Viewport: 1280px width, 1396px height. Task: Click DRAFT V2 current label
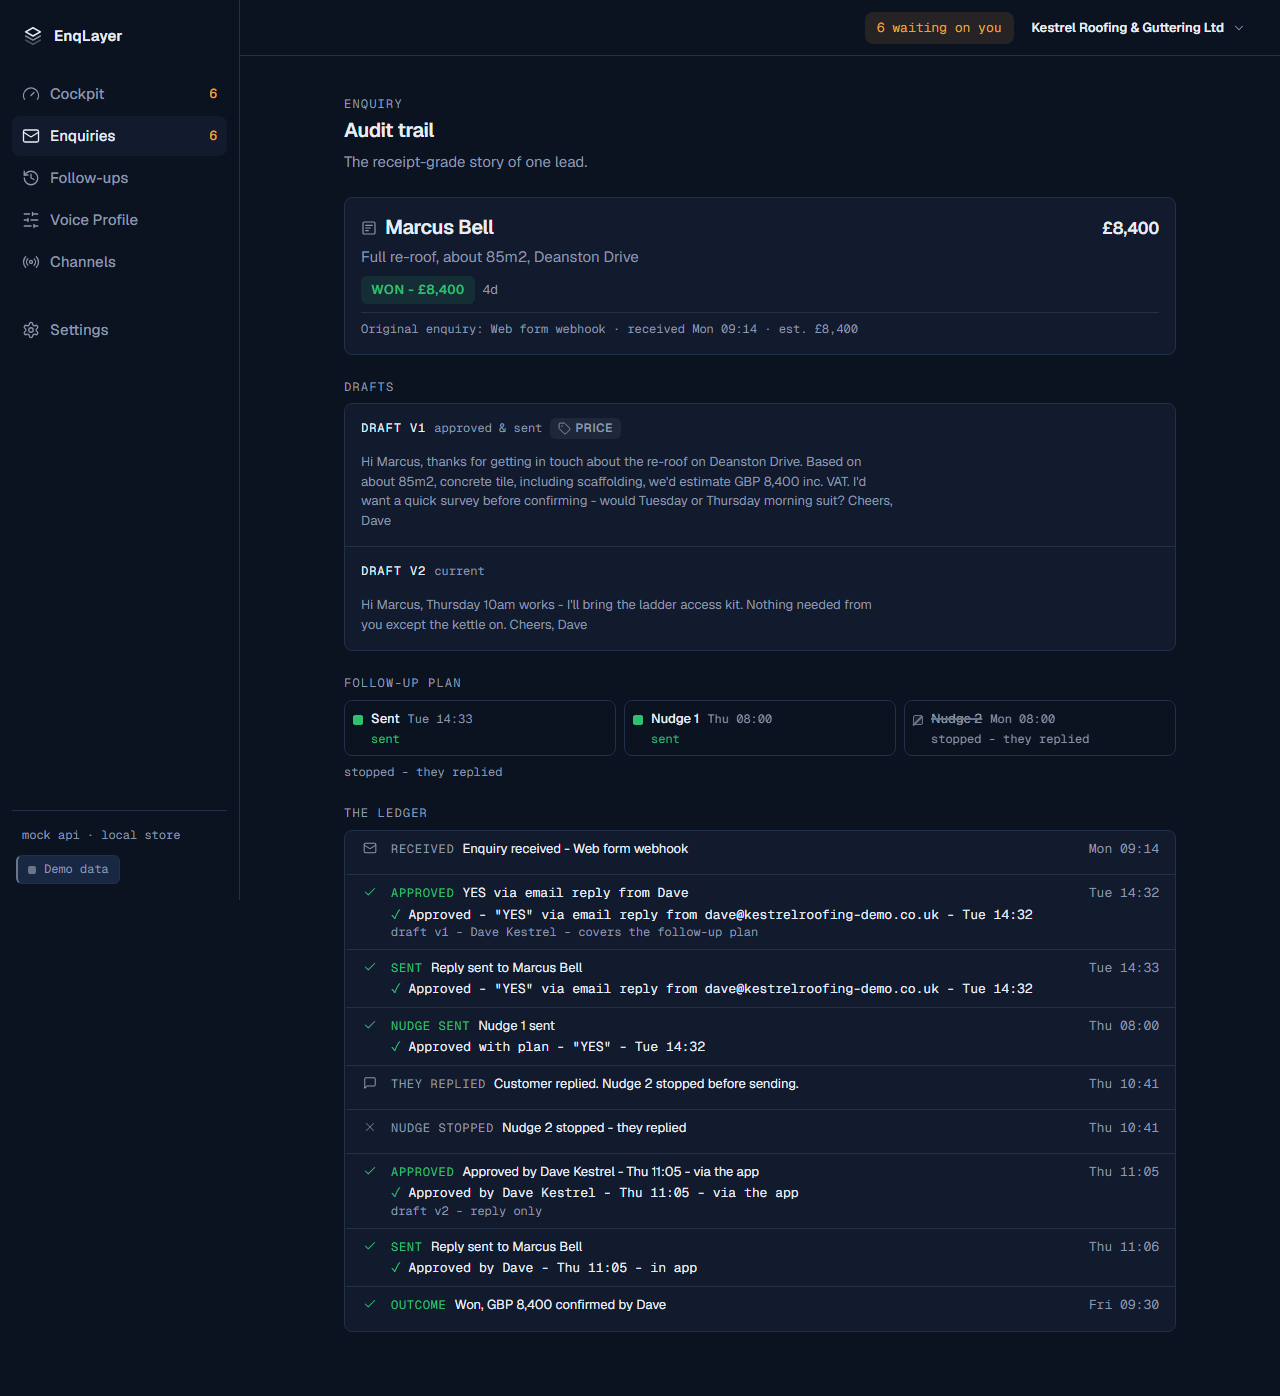pyautogui.click(x=422, y=571)
